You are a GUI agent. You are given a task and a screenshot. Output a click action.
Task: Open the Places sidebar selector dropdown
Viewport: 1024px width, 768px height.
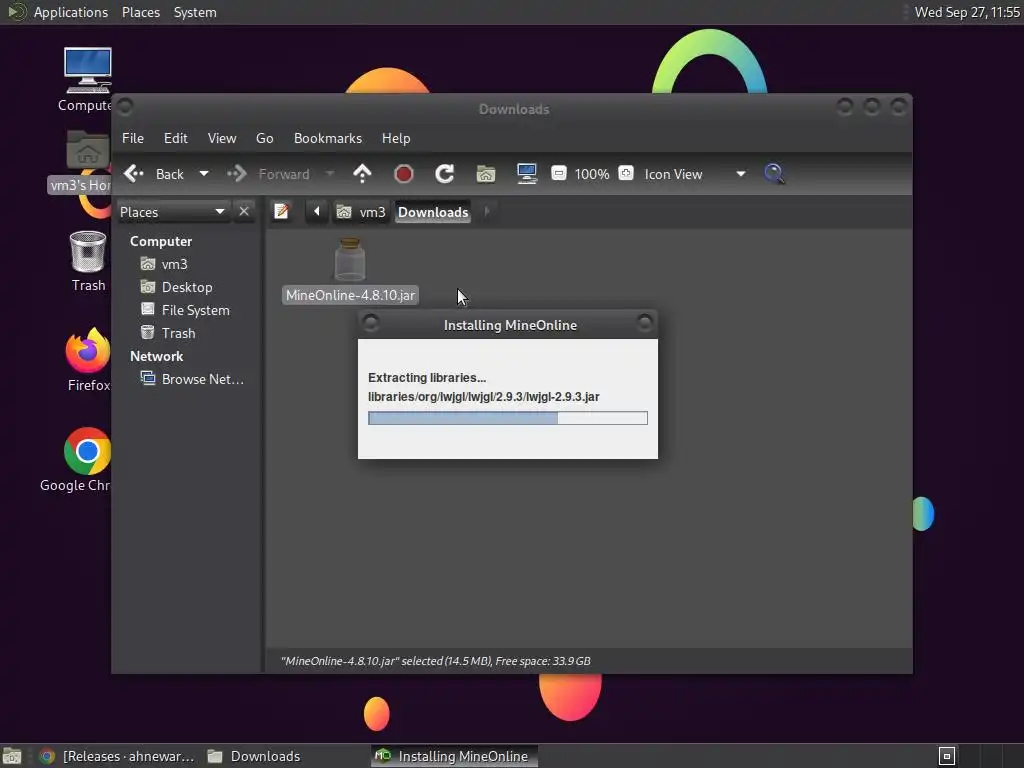click(x=173, y=212)
